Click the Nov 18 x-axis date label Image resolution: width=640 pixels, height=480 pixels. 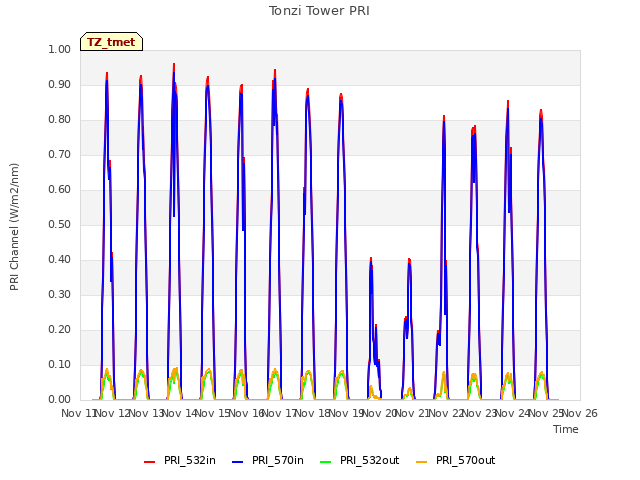click(314, 413)
